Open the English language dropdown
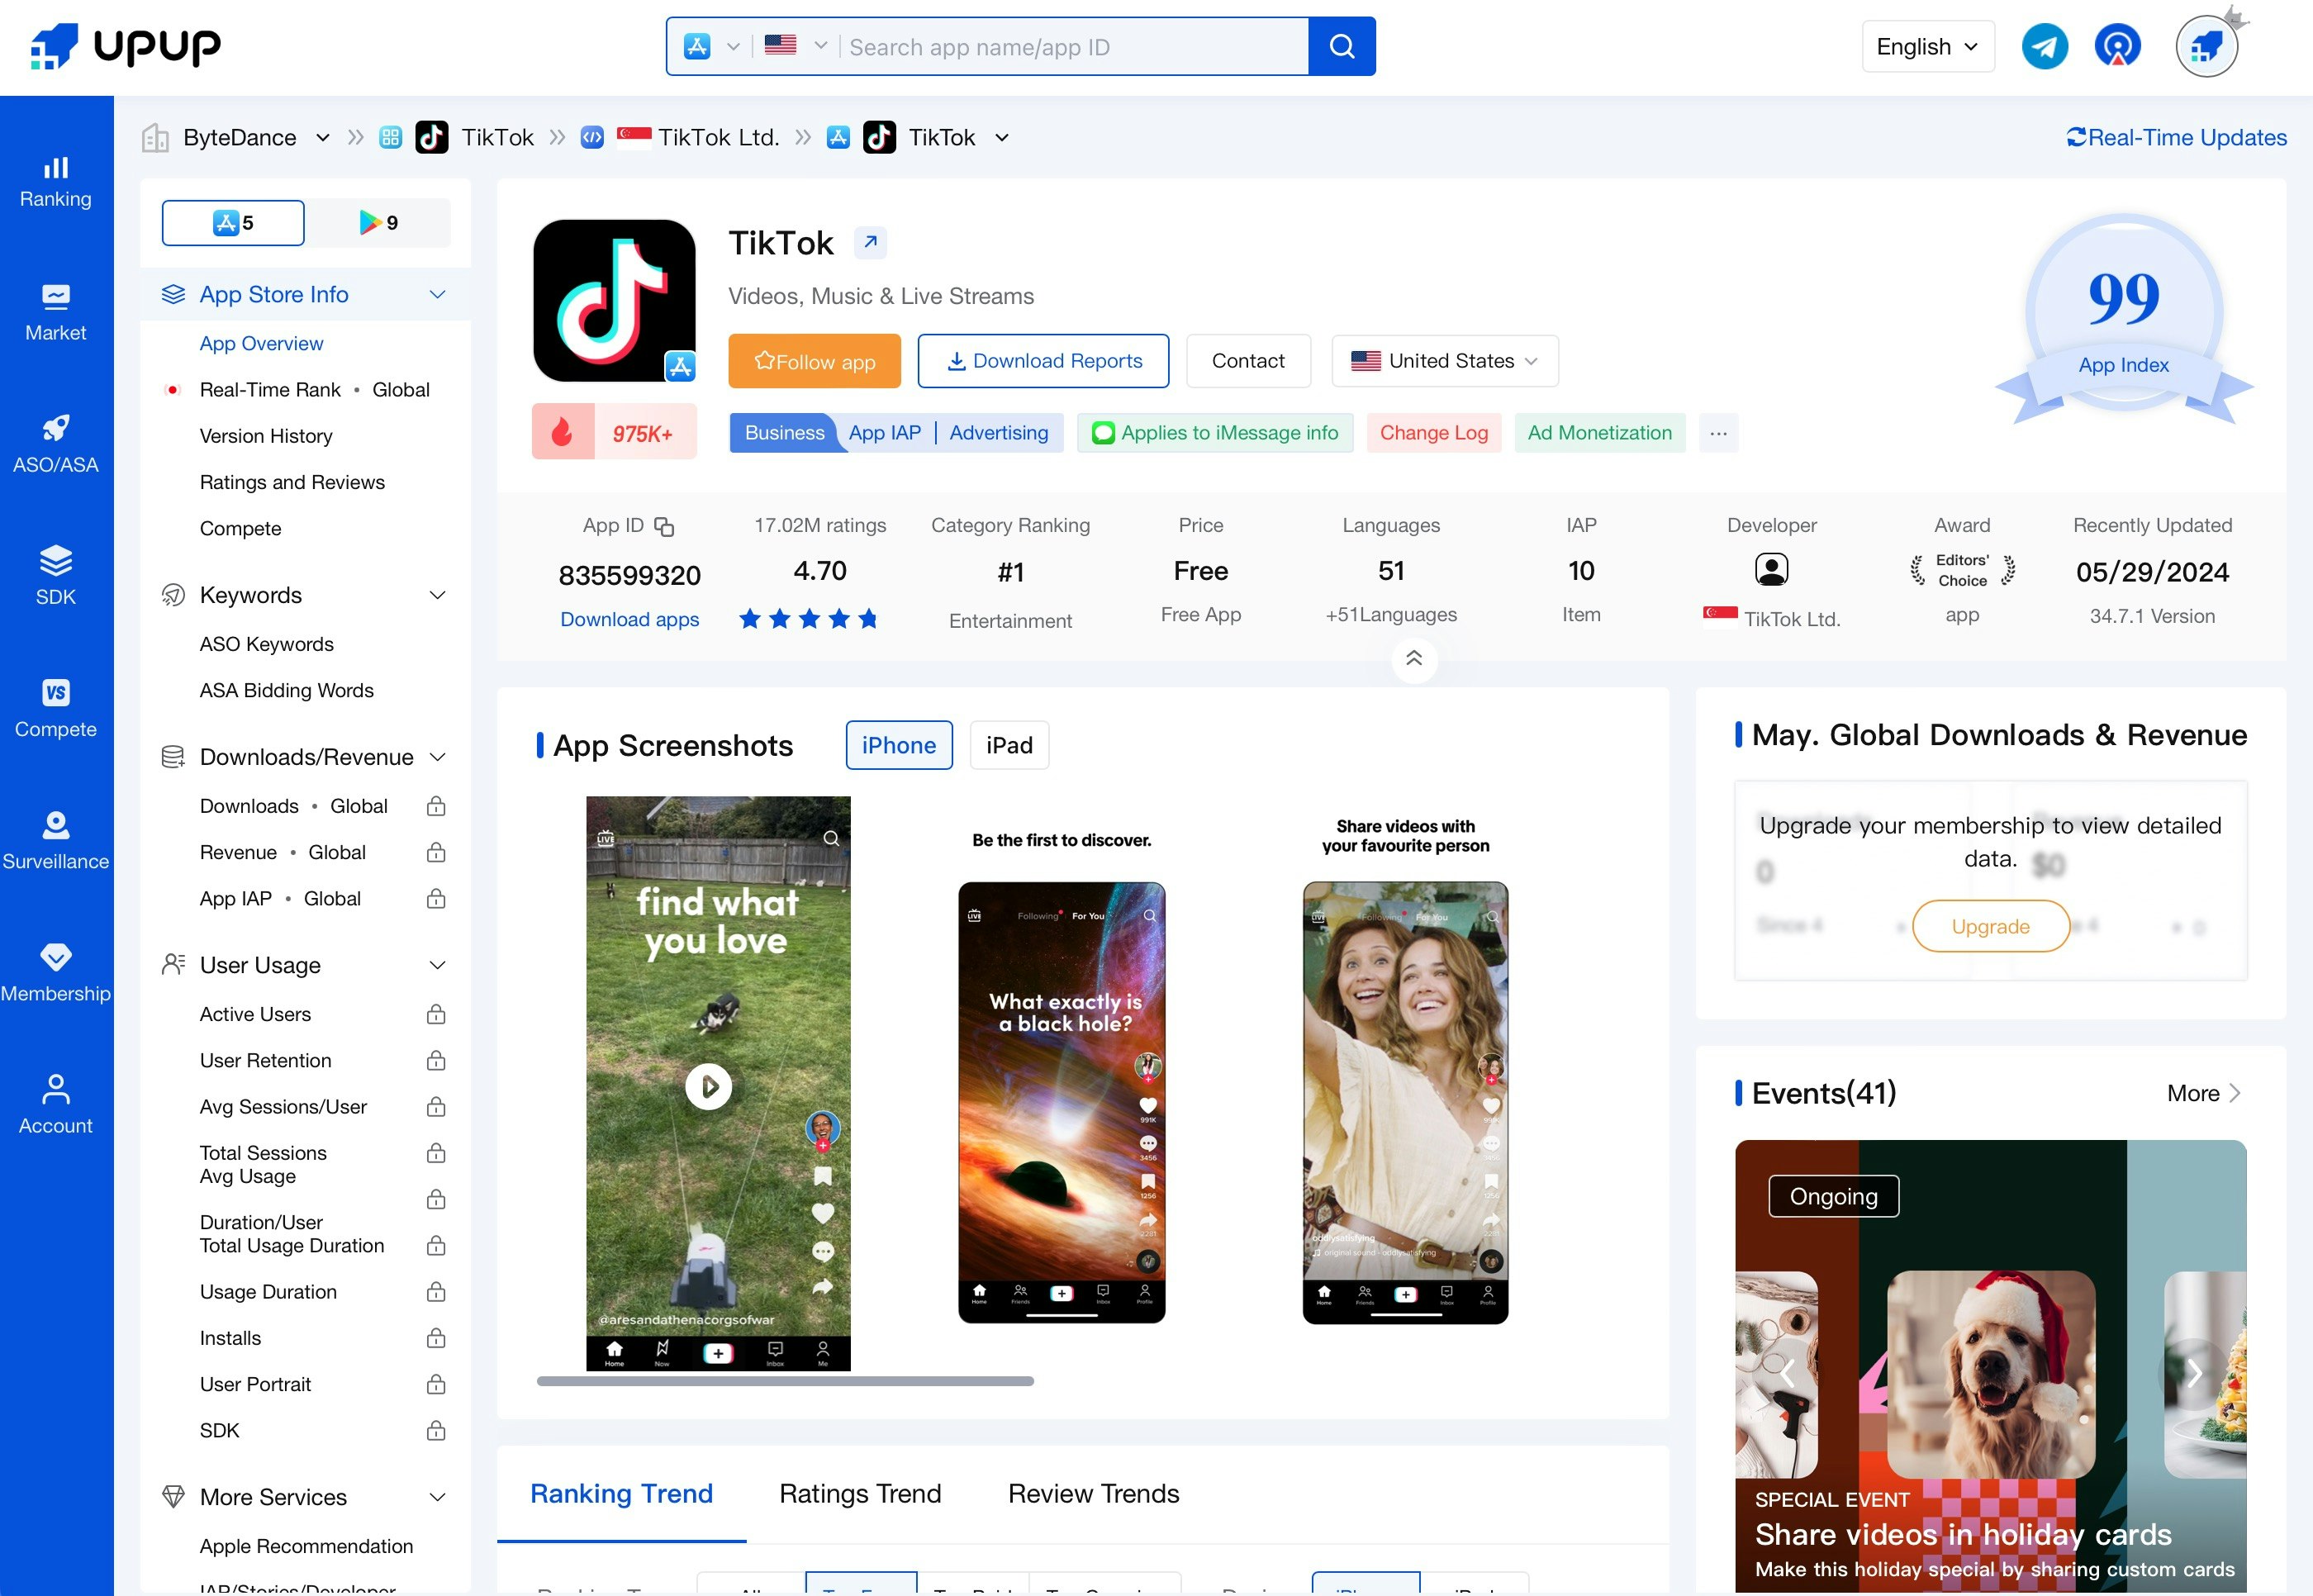2313x1596 pixels. (1927, 46)
